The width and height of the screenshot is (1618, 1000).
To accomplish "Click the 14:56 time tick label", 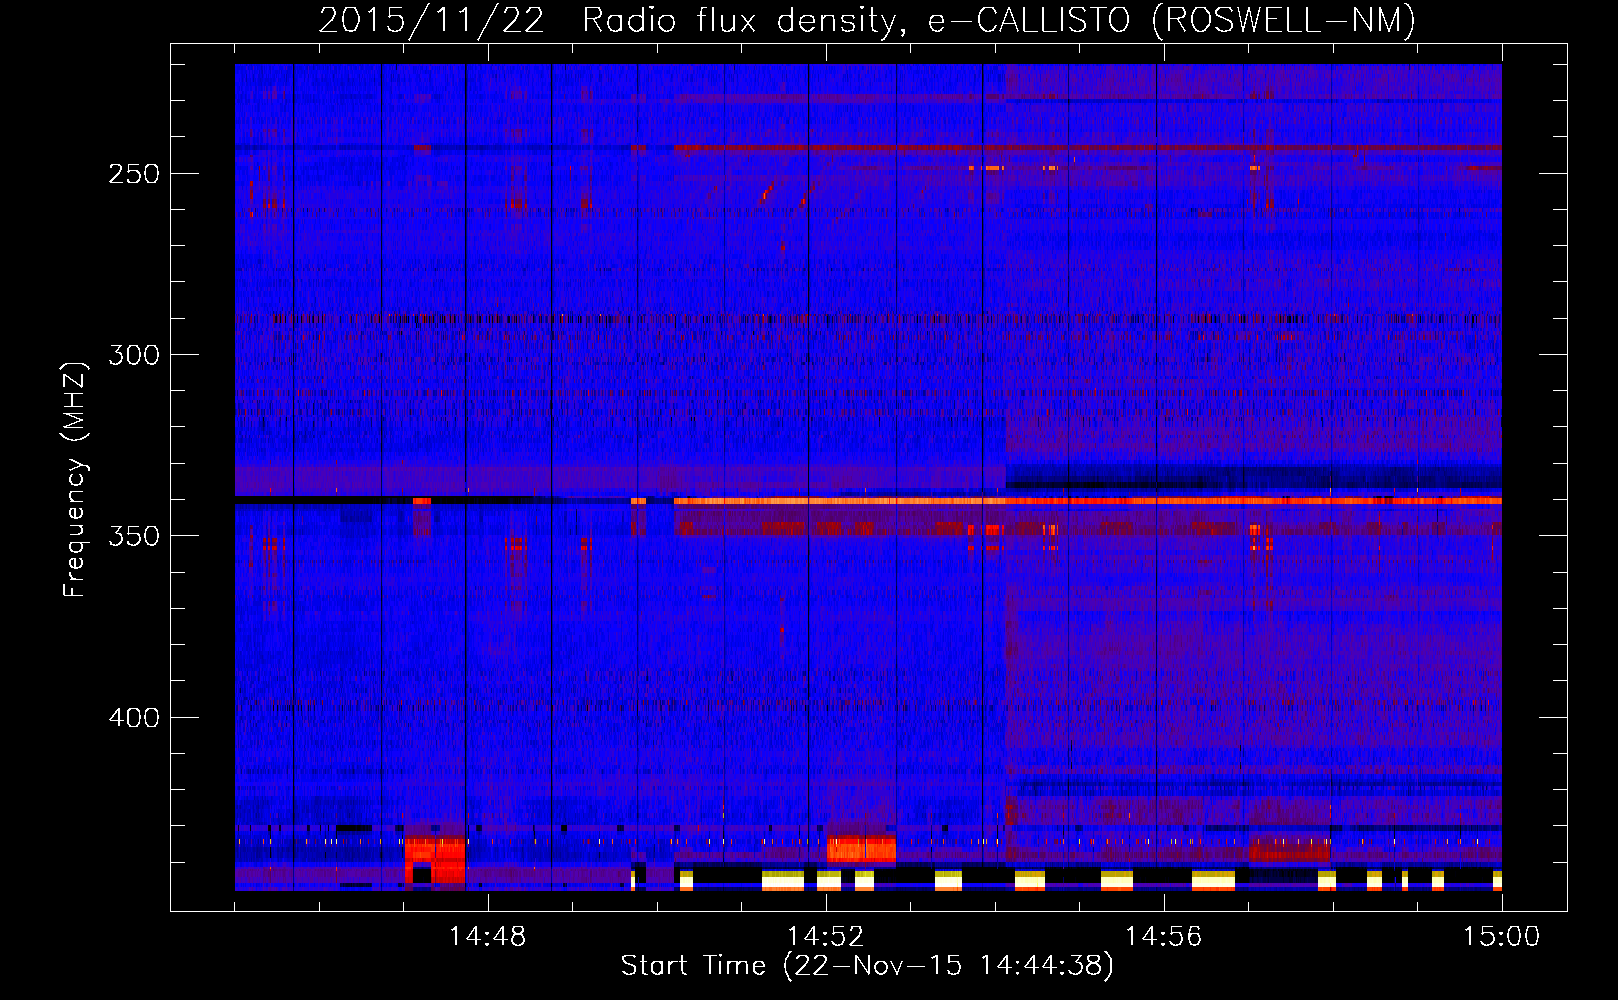I will 1164,937.
